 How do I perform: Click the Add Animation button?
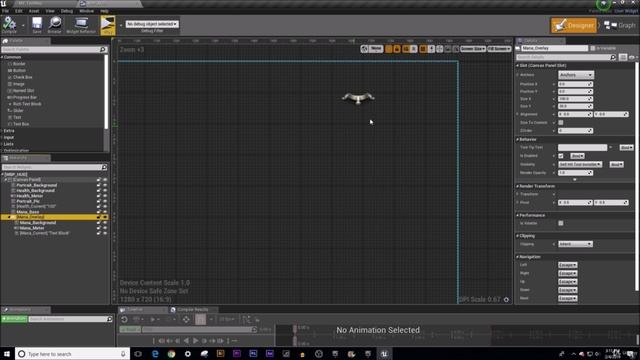pyautogui.click(x=14, y=319)
